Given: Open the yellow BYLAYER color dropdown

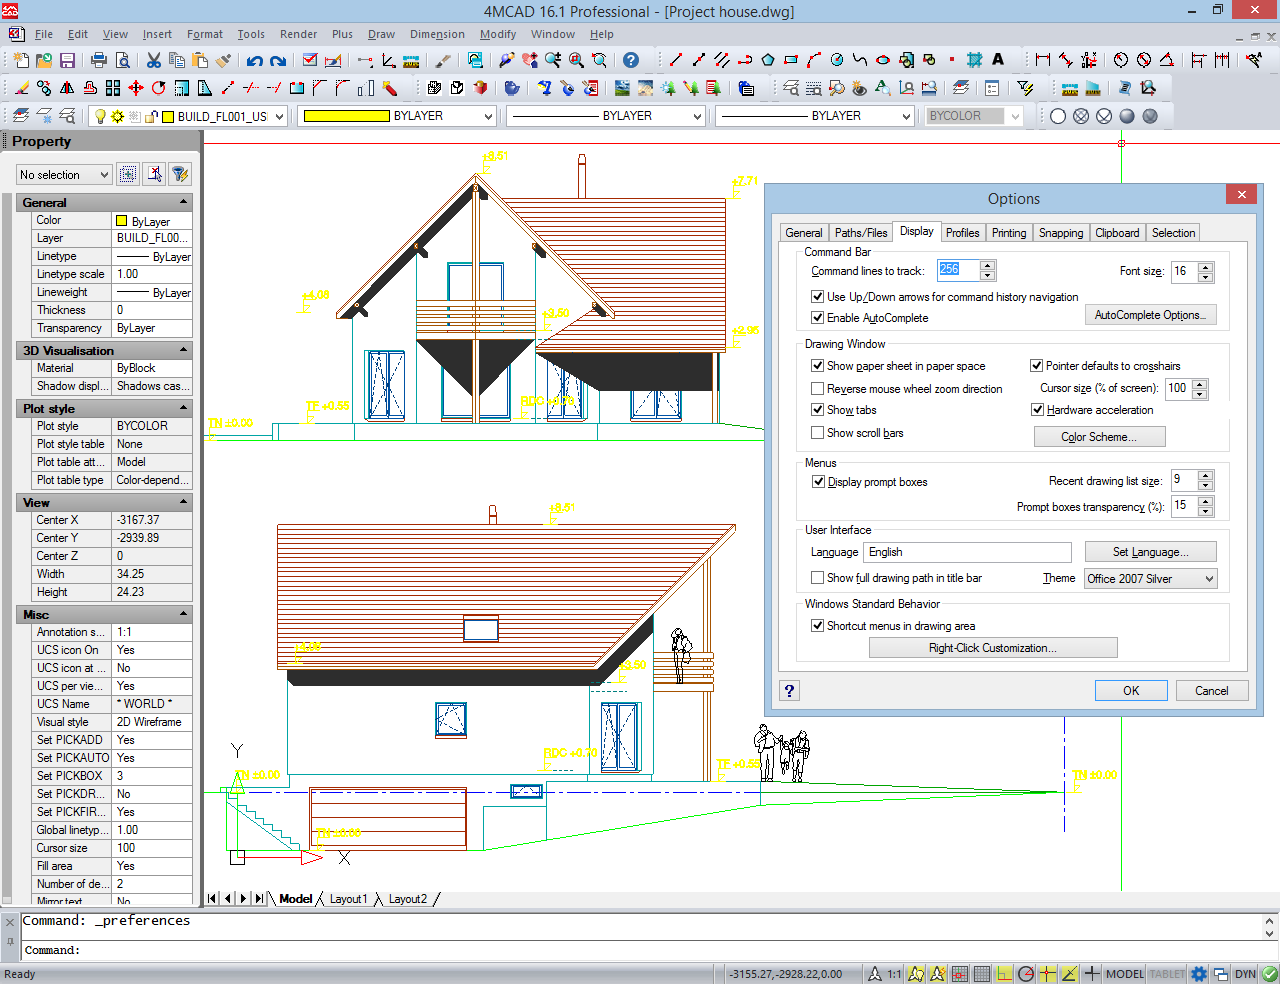Looking at the screenshot, I should point(398,116).
